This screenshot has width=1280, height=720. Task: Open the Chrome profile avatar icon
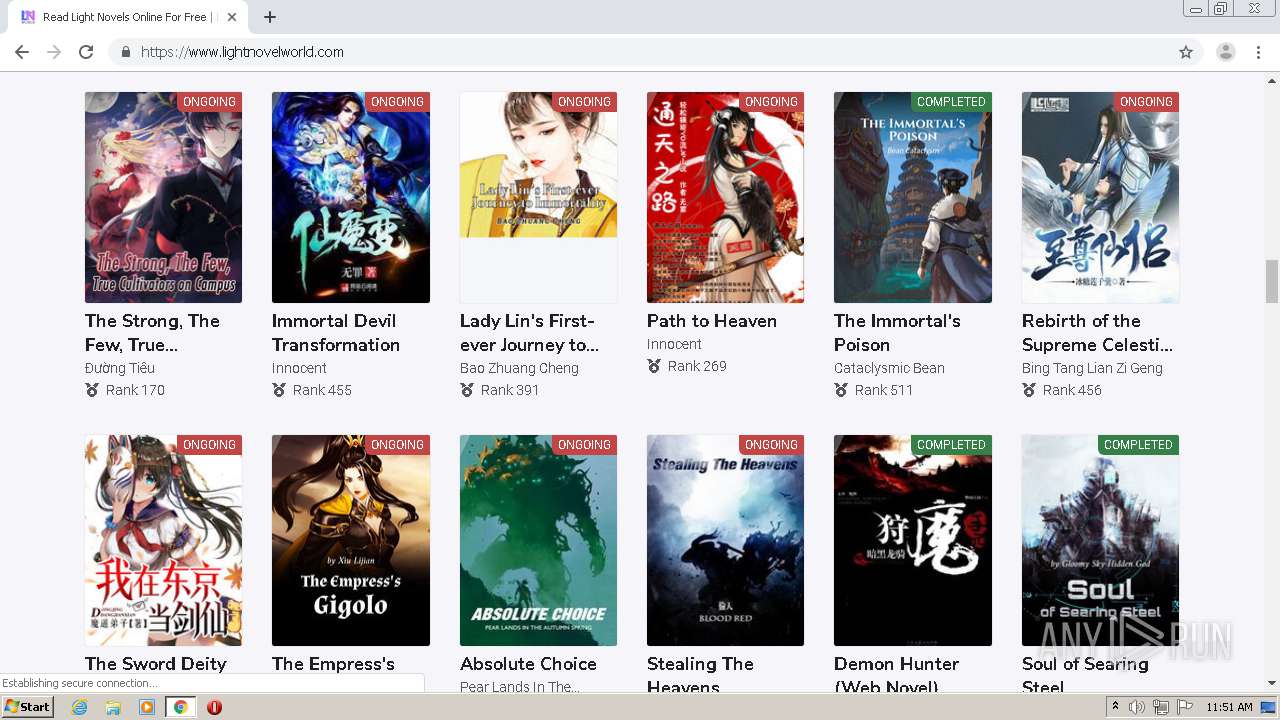[x=1225, y=52]
